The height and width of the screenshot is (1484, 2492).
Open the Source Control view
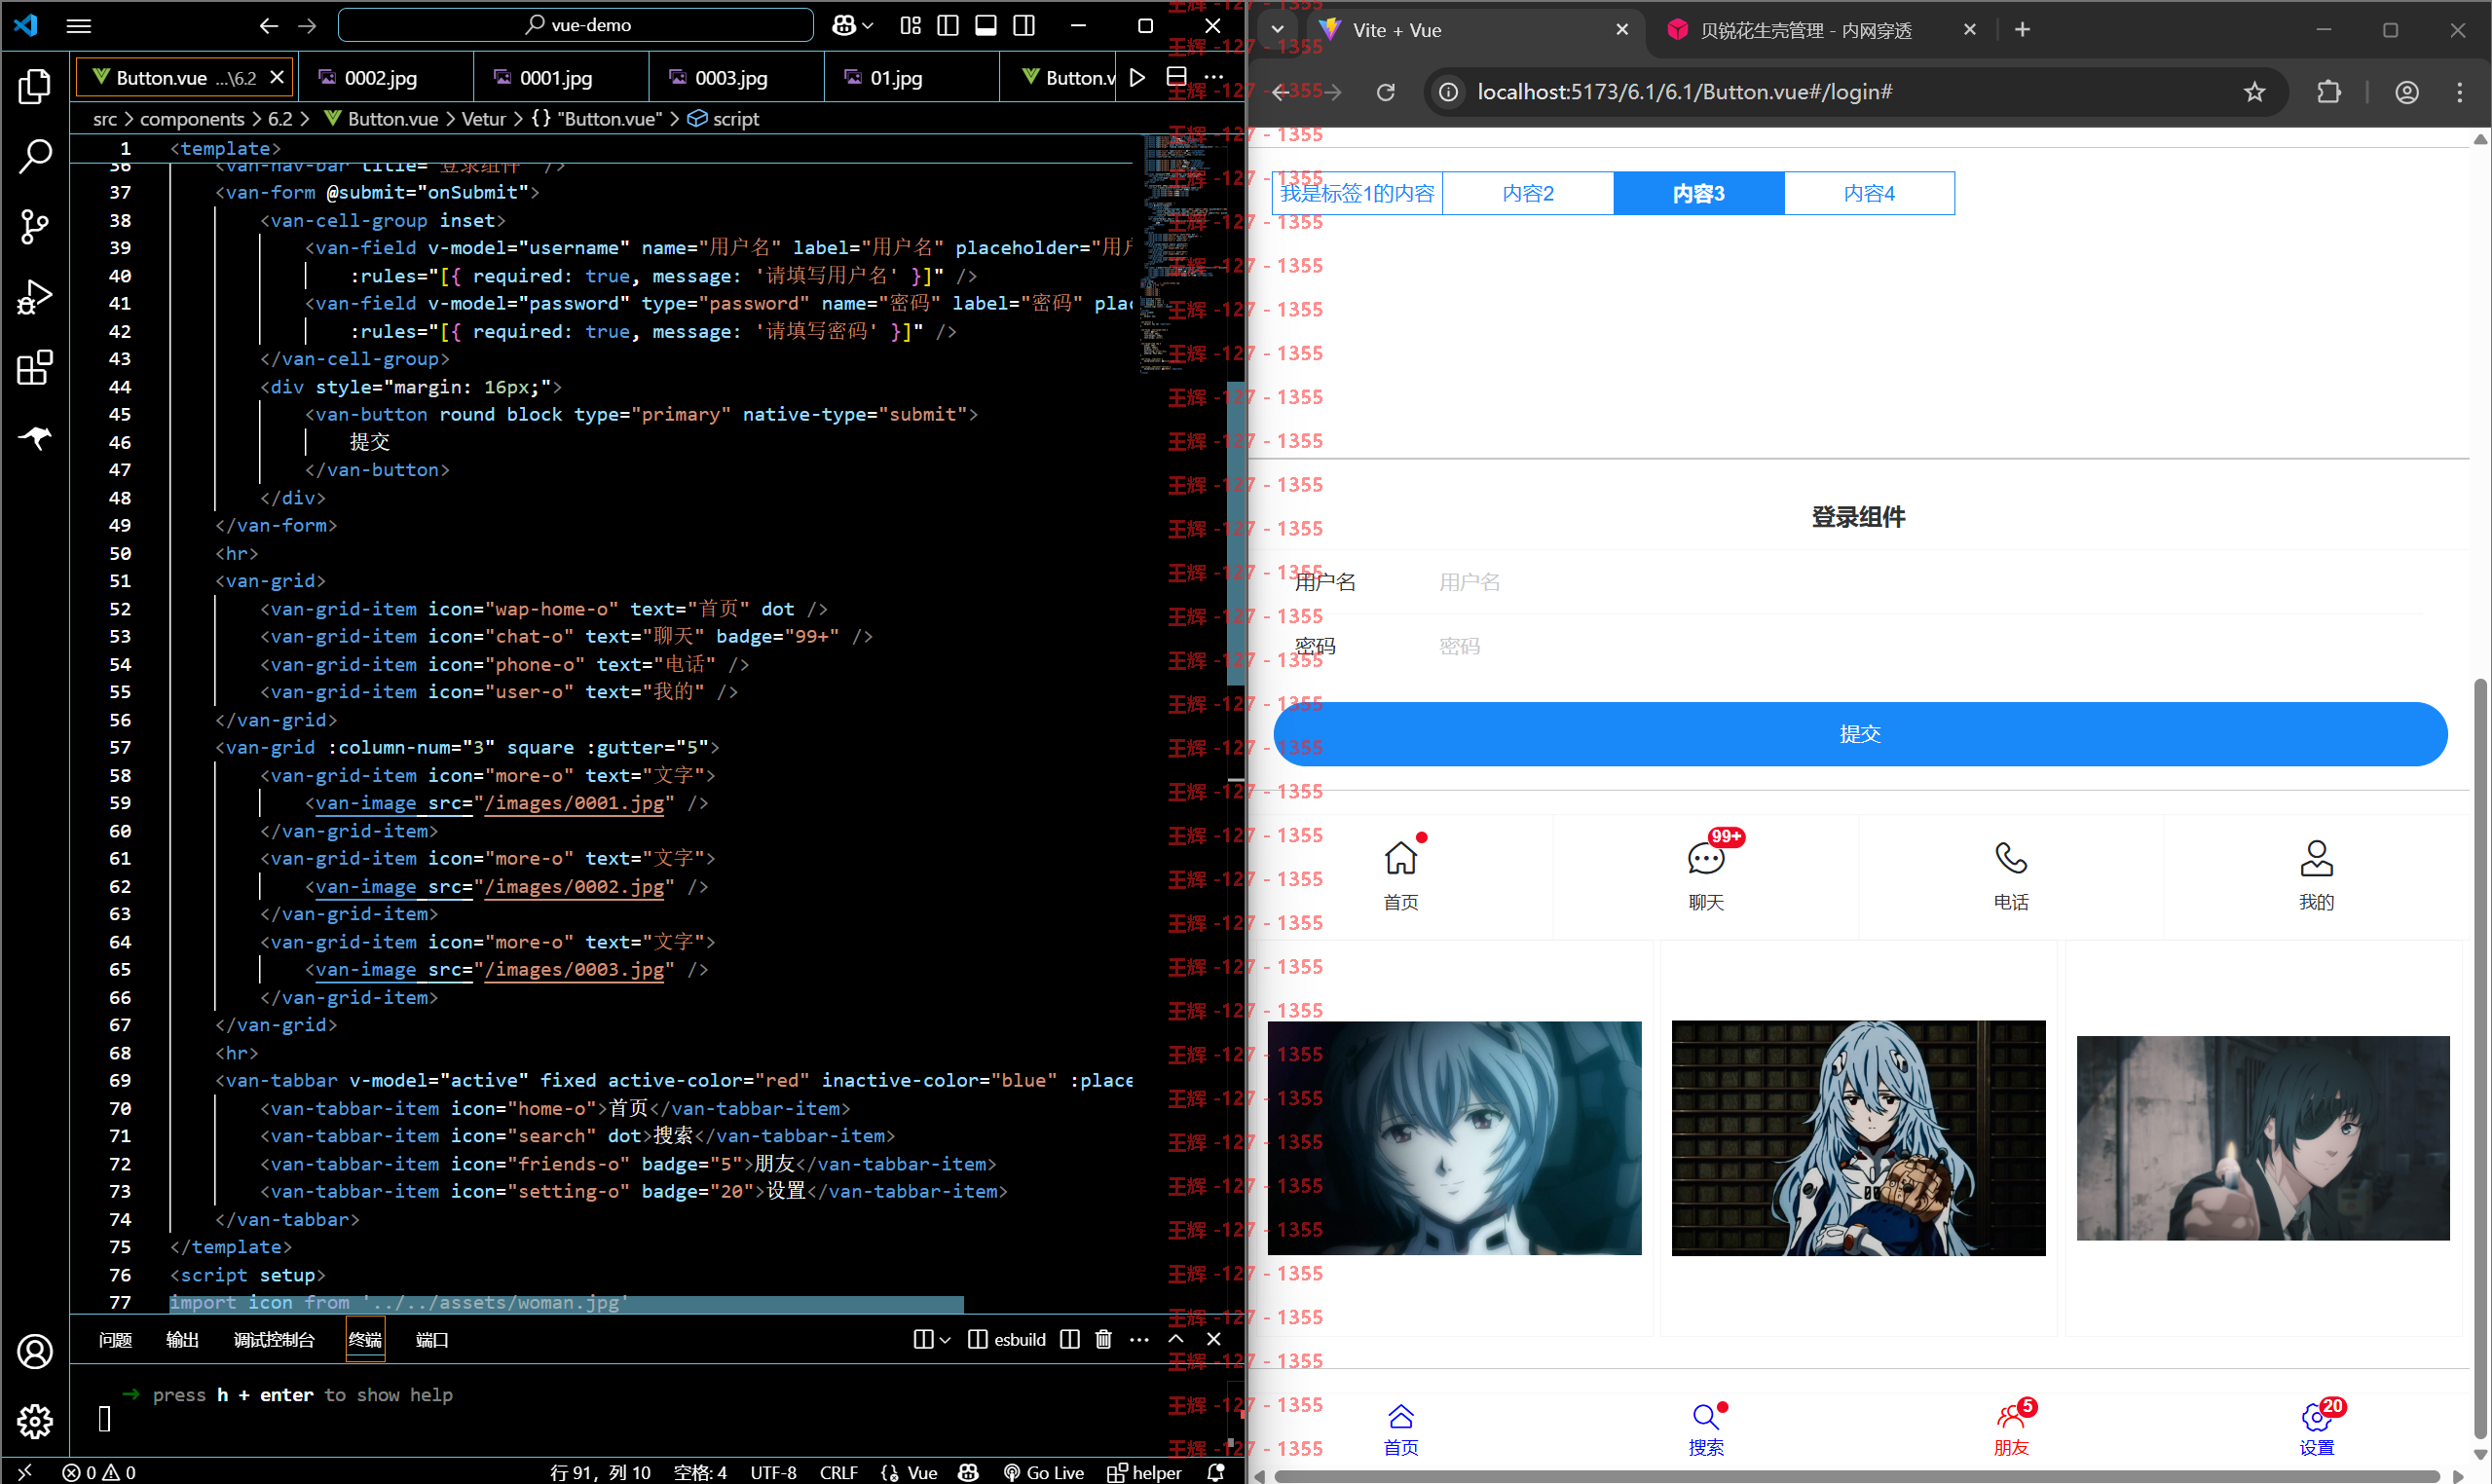pyautogui.click(x=35, y=226)
